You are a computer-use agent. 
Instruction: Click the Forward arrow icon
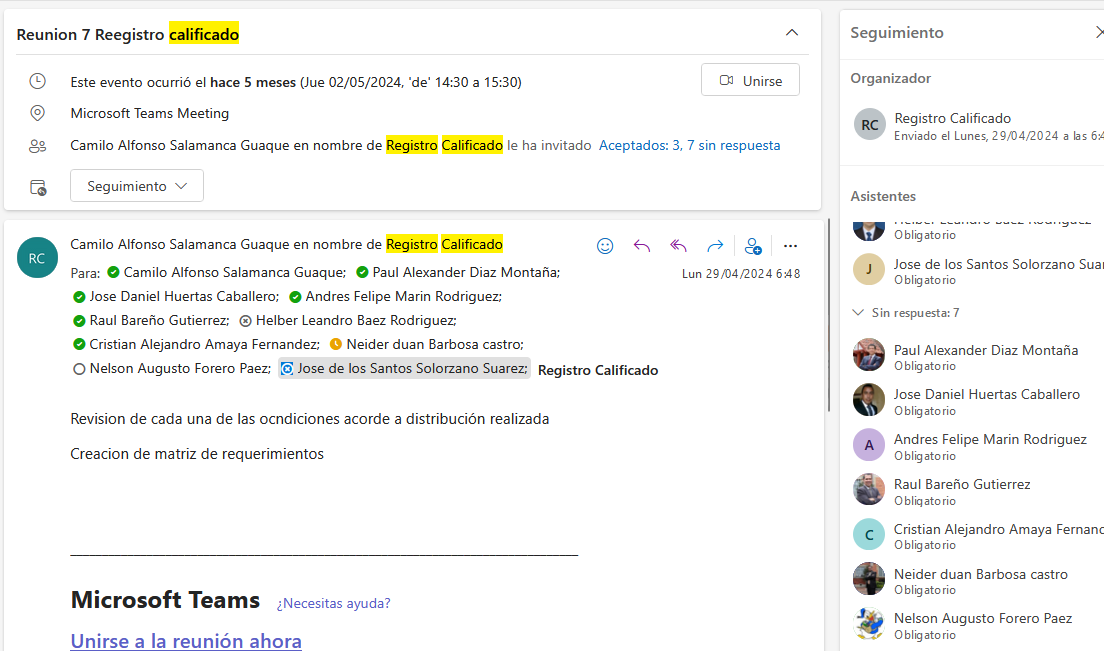point(715,246)
